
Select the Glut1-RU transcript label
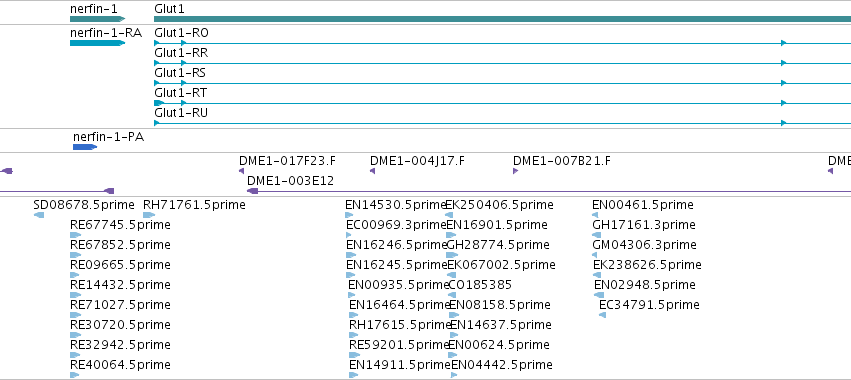tap(181, 113)
